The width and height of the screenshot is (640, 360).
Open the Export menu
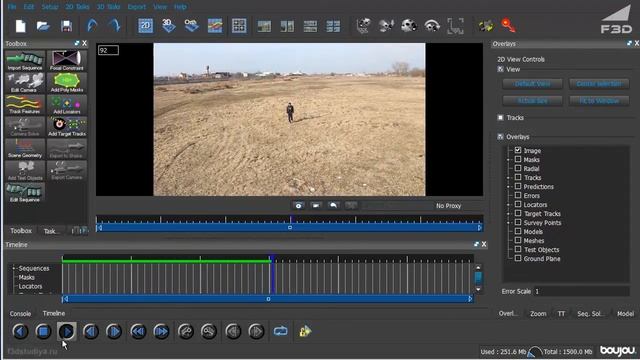(x=137, y=7)
